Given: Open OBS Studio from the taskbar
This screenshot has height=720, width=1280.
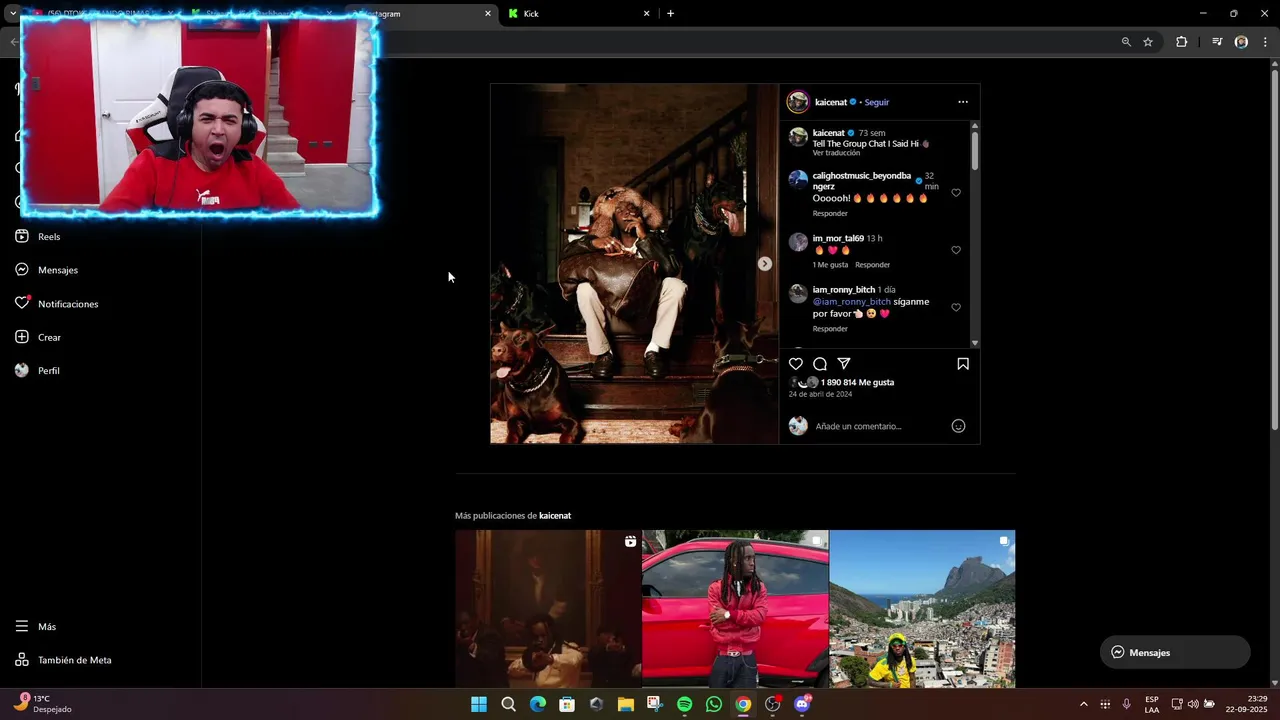Looking at the screenshot, I should 772,704.
